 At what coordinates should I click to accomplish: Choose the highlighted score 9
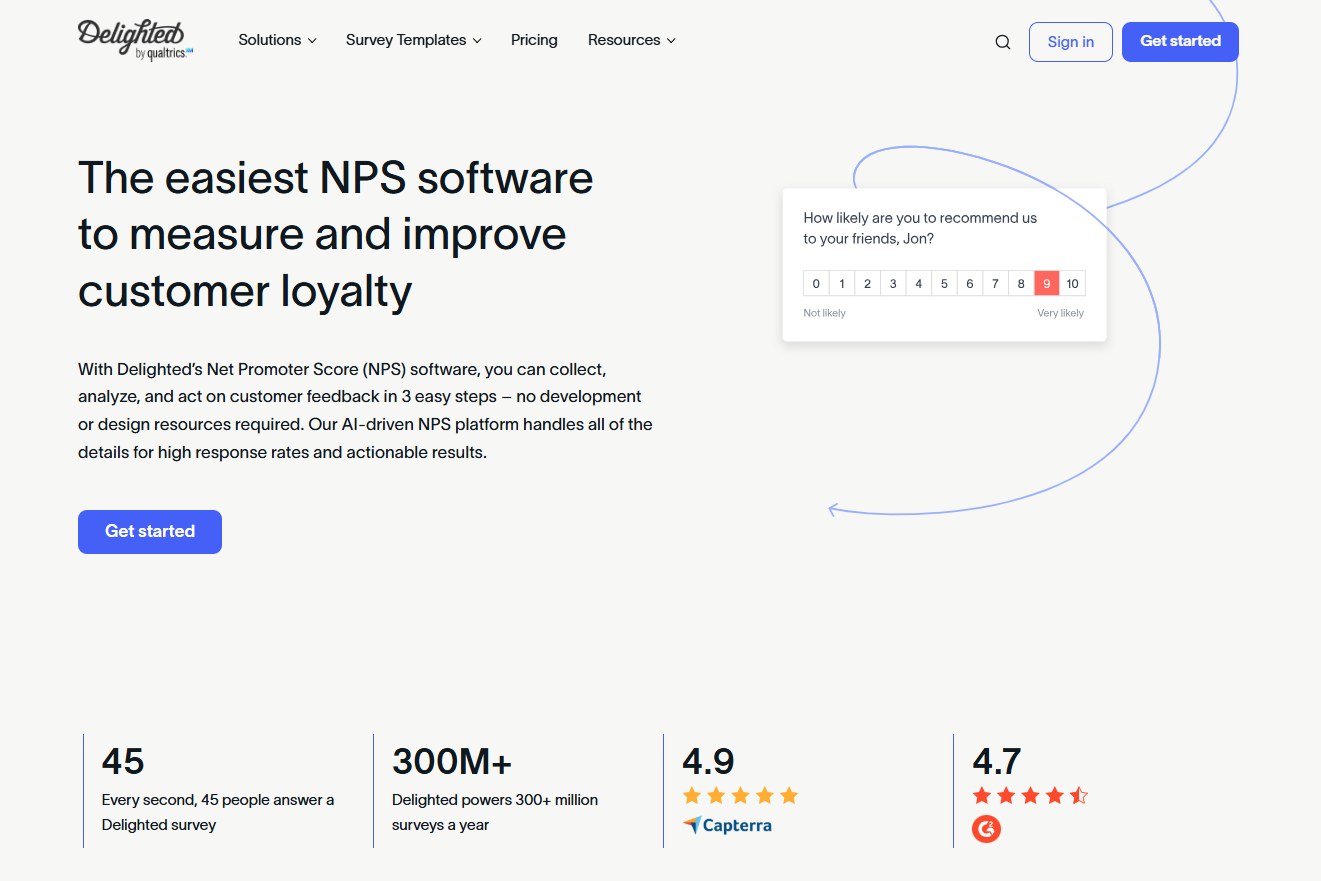(x=1046, y=284)
